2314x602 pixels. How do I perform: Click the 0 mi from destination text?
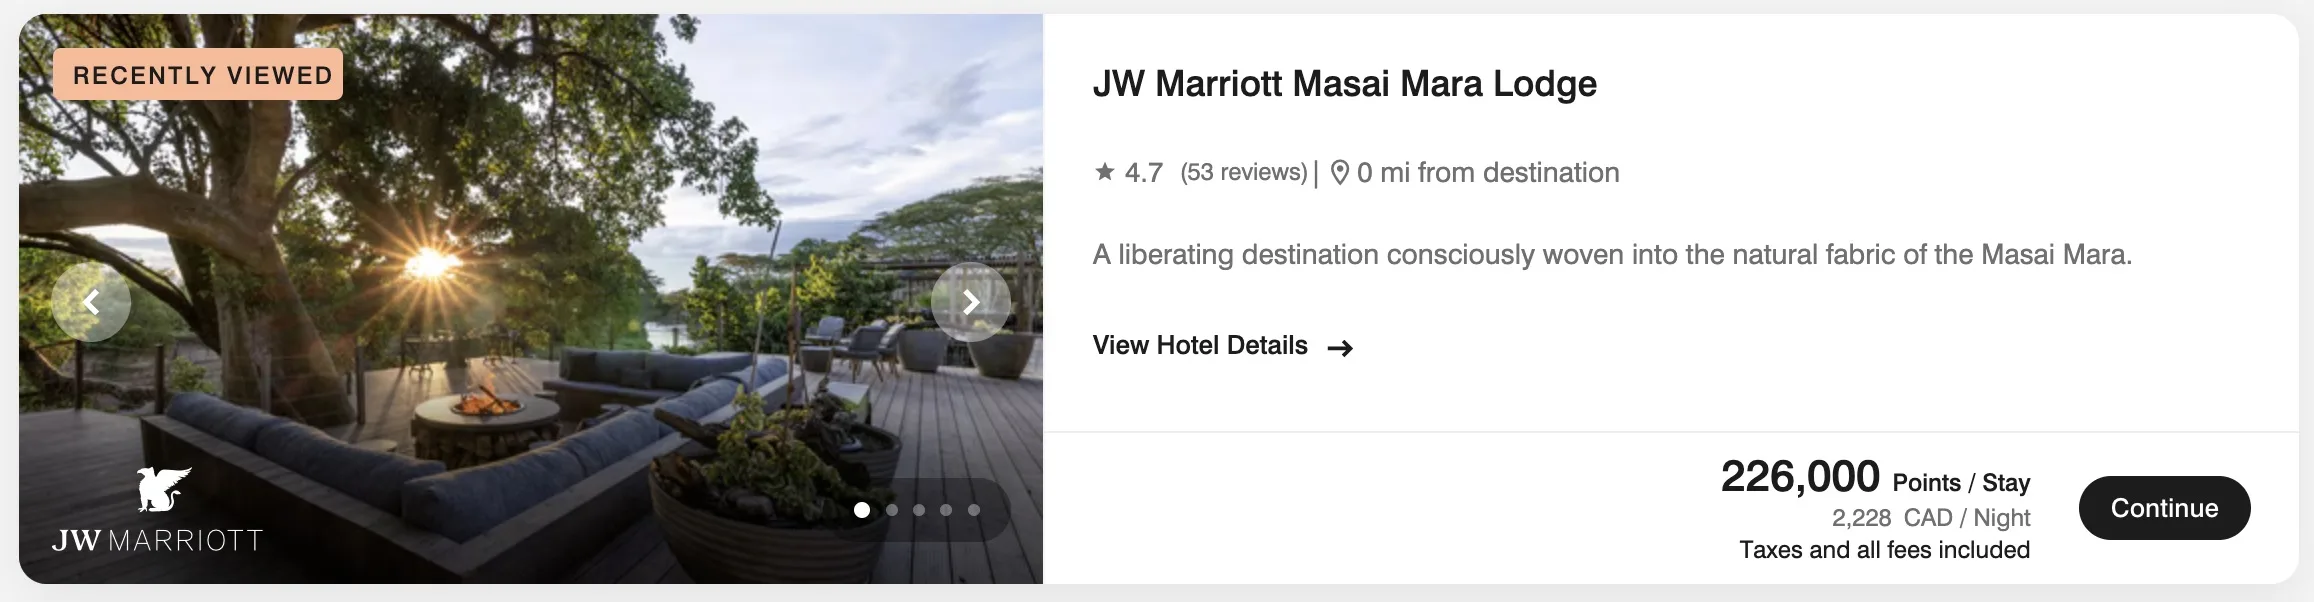1488,173
